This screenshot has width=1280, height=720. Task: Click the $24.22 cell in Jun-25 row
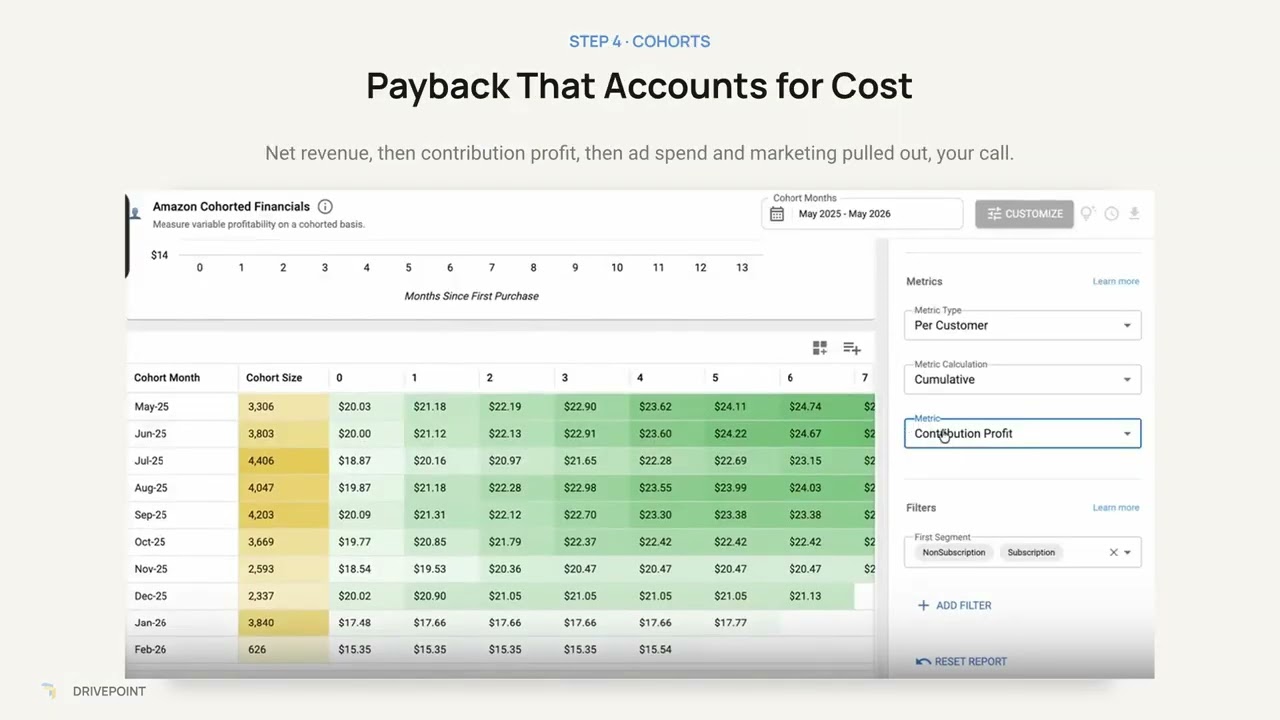point(742,433)
